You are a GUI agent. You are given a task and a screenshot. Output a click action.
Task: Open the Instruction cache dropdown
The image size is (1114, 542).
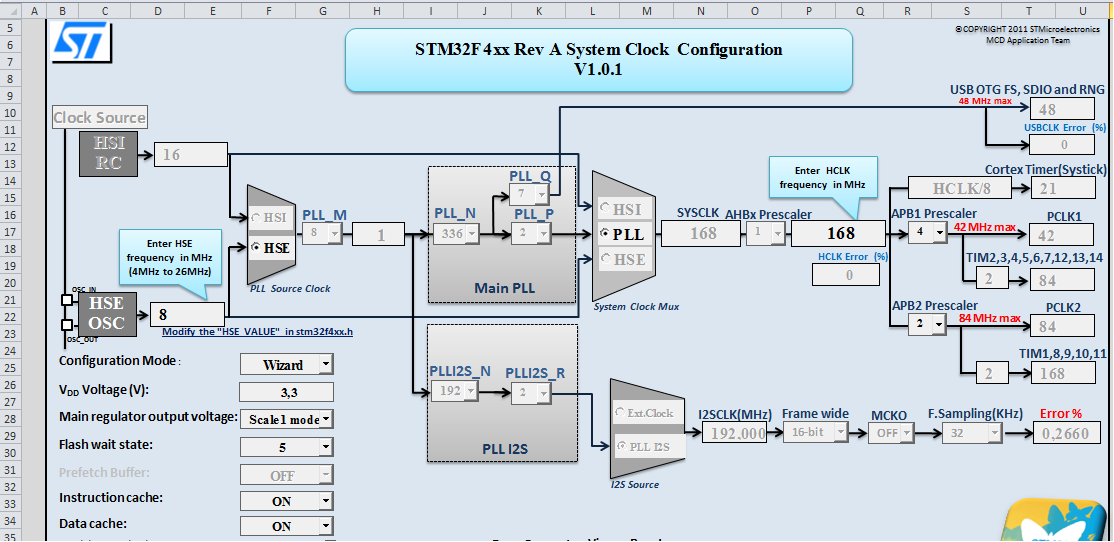pos(325,501)
